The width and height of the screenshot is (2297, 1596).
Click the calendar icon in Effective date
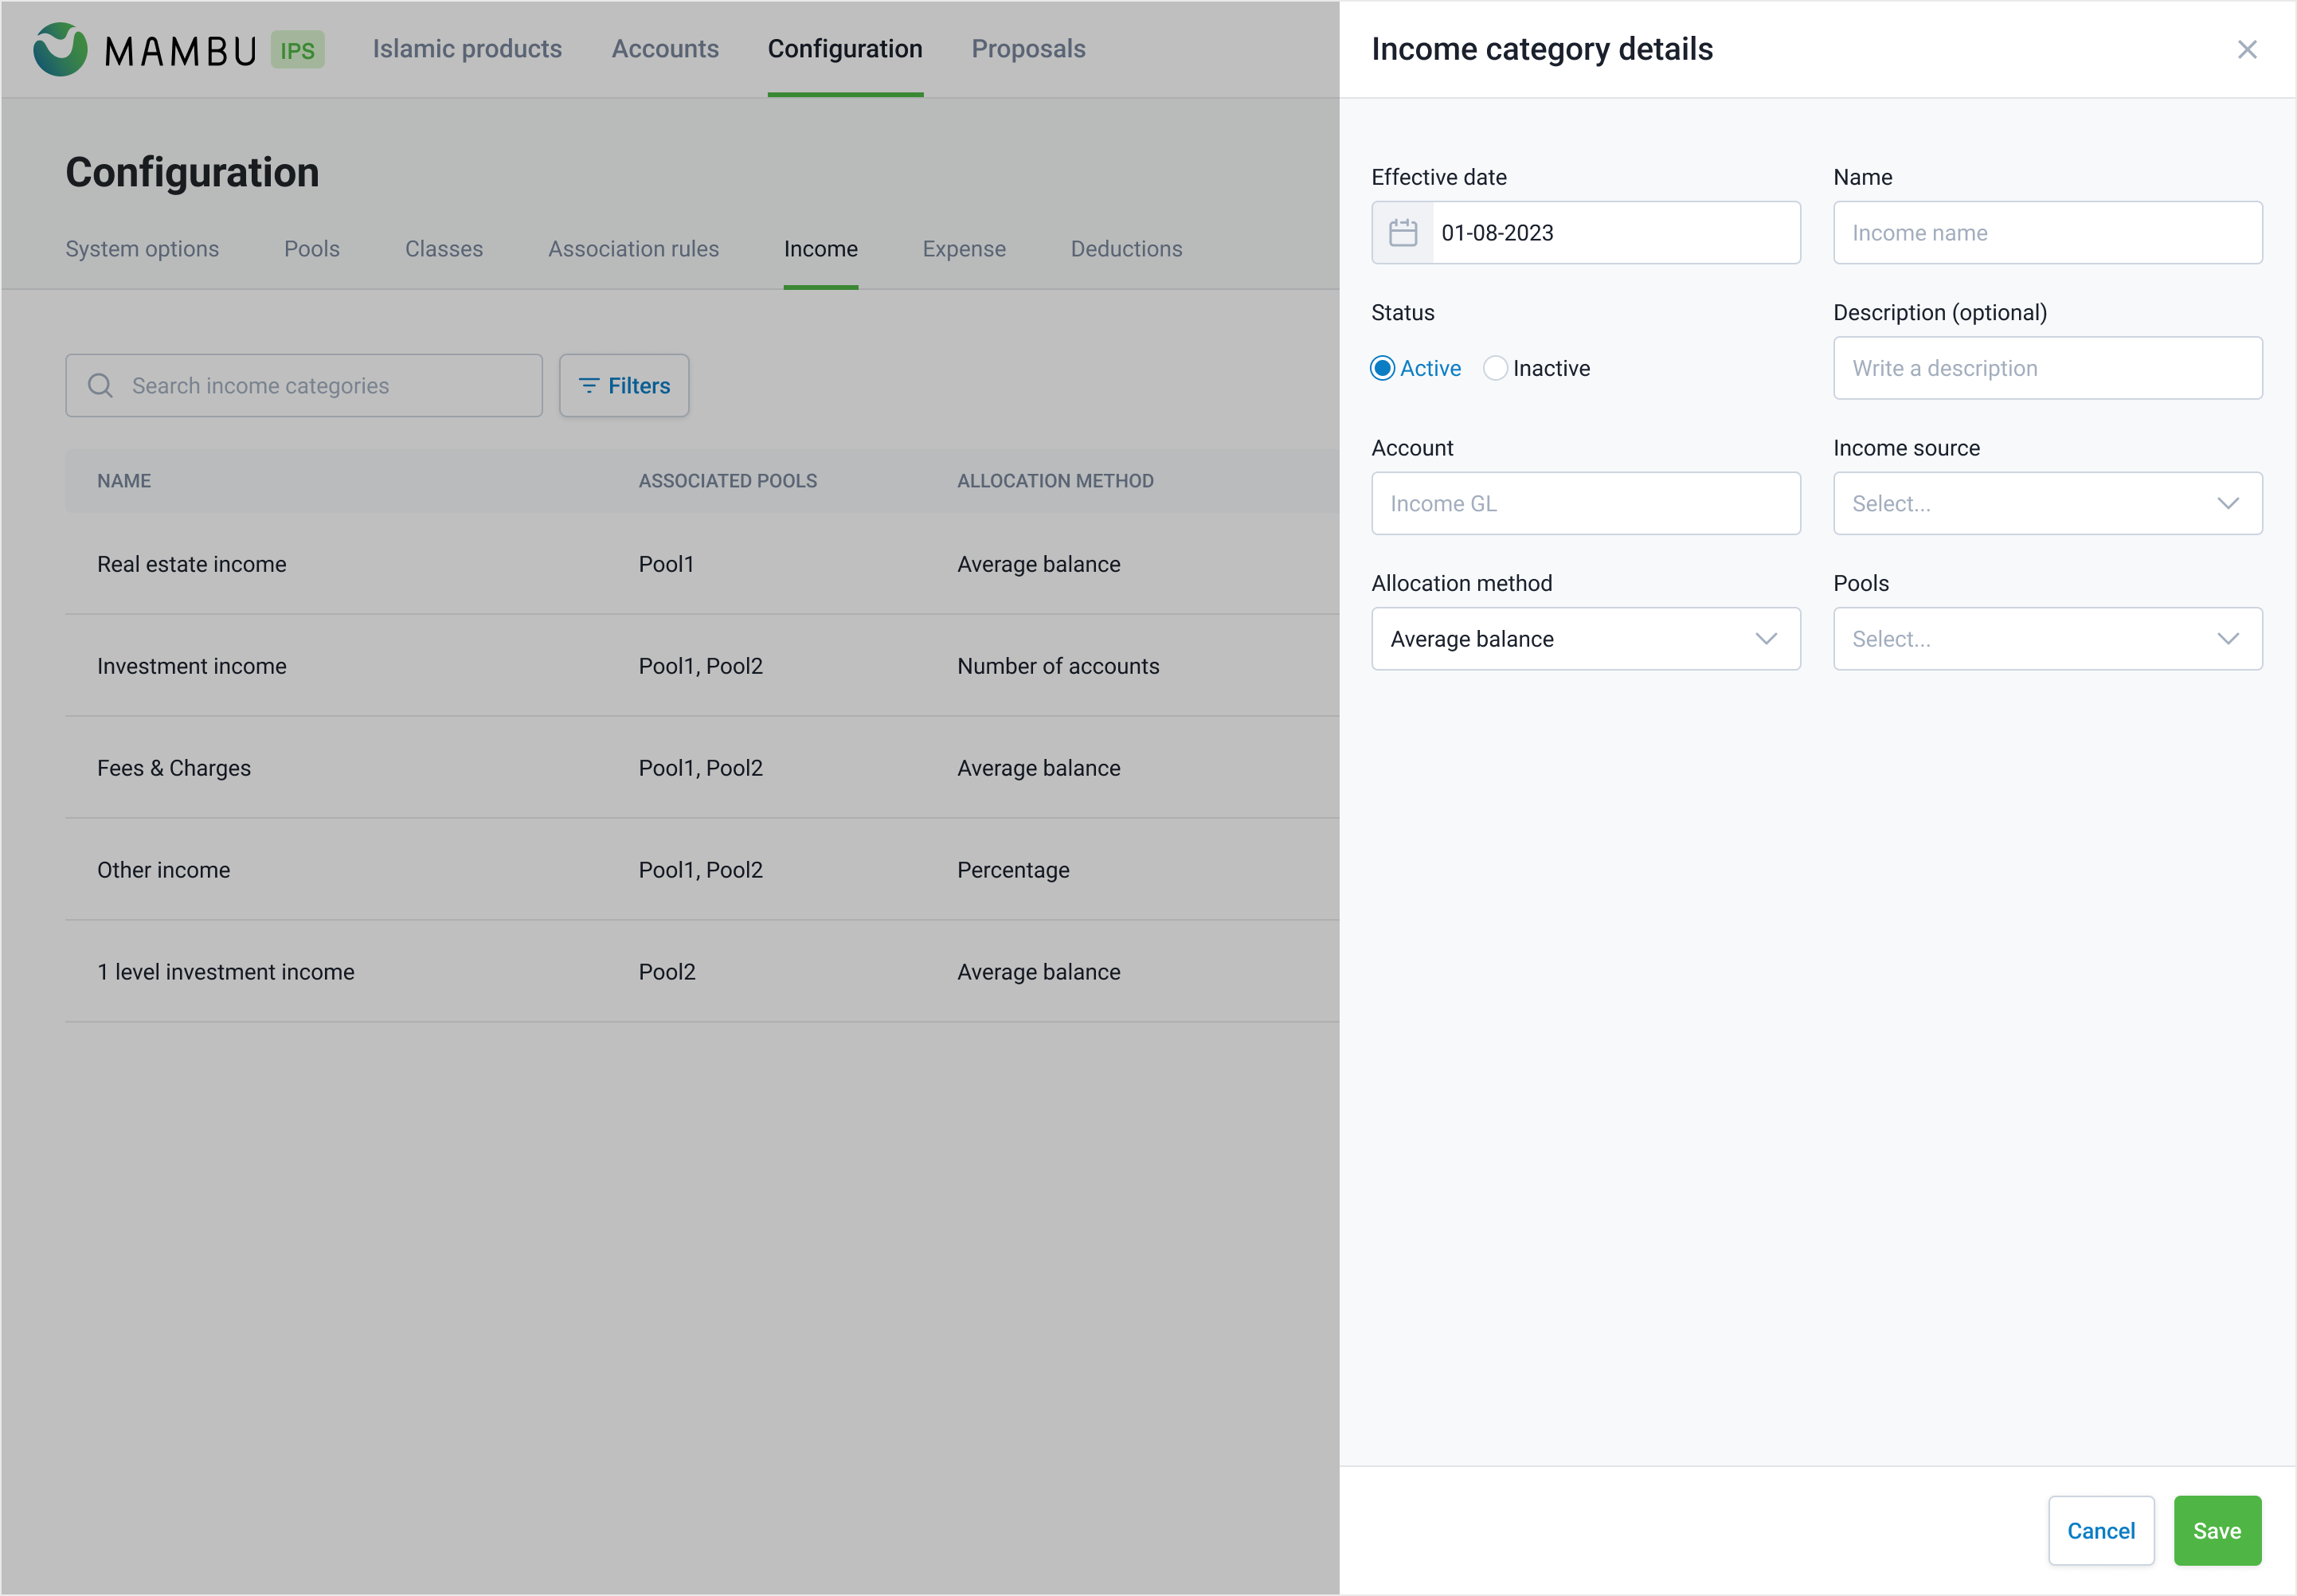(x=1402, y=233)
